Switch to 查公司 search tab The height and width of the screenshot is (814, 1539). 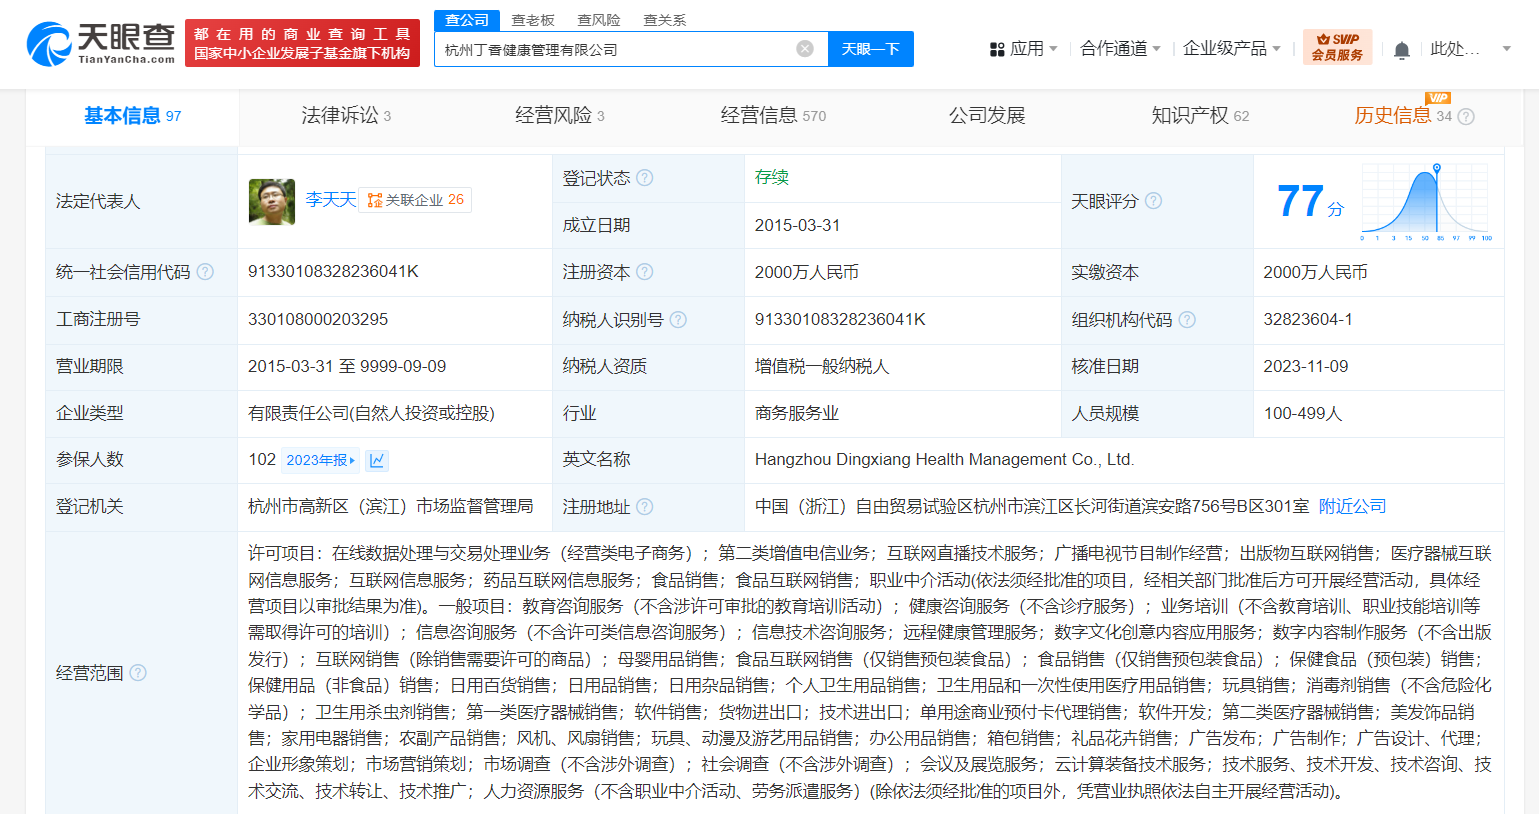click(467, 20)
